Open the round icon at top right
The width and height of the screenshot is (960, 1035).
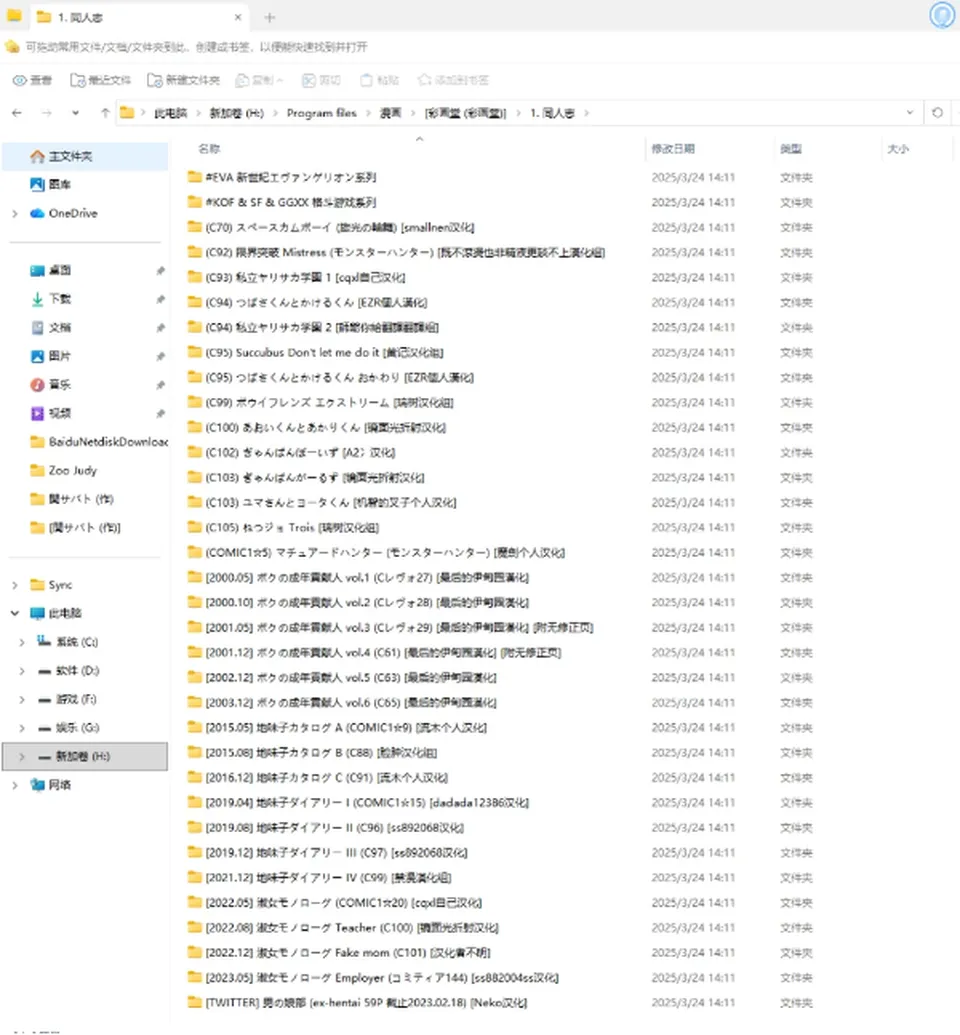942,15
